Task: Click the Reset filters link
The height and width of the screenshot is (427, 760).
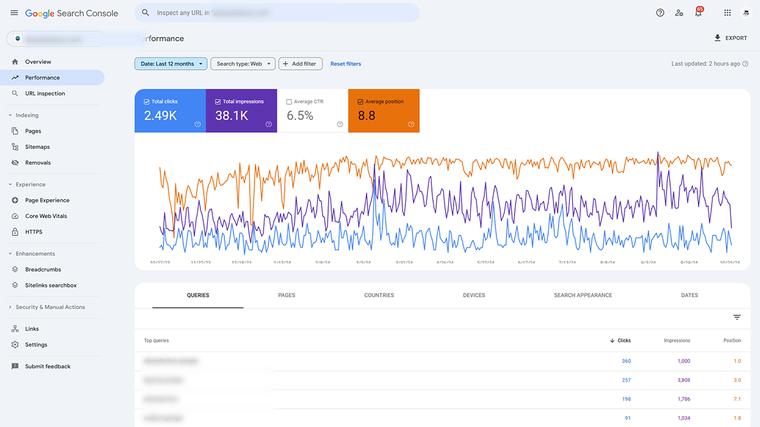Action: point(345,63)
